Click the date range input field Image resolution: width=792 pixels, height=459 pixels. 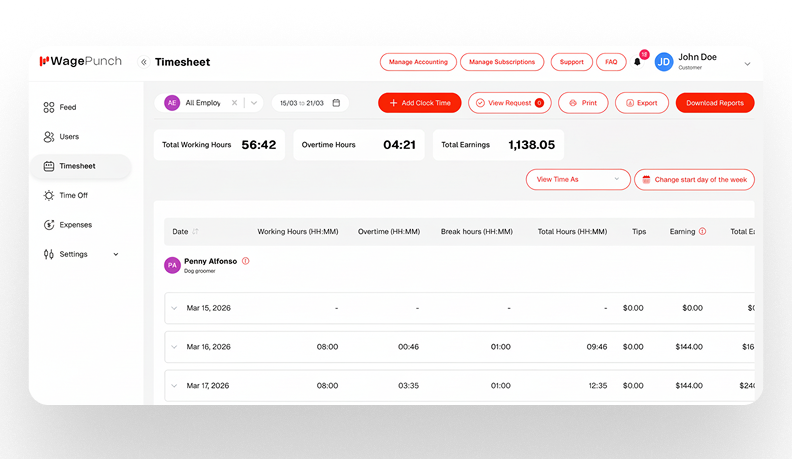303,103
